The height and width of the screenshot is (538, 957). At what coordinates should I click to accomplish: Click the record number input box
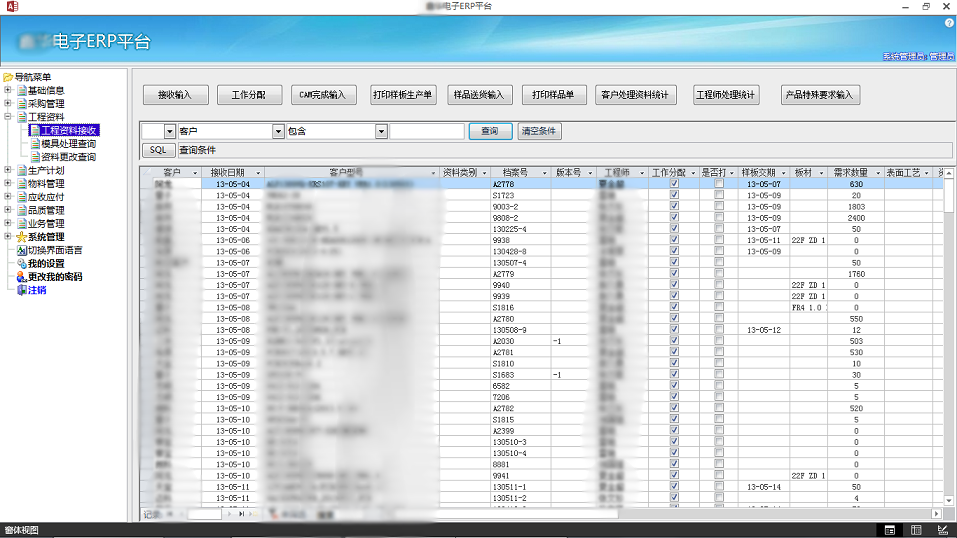click(205, 514)
